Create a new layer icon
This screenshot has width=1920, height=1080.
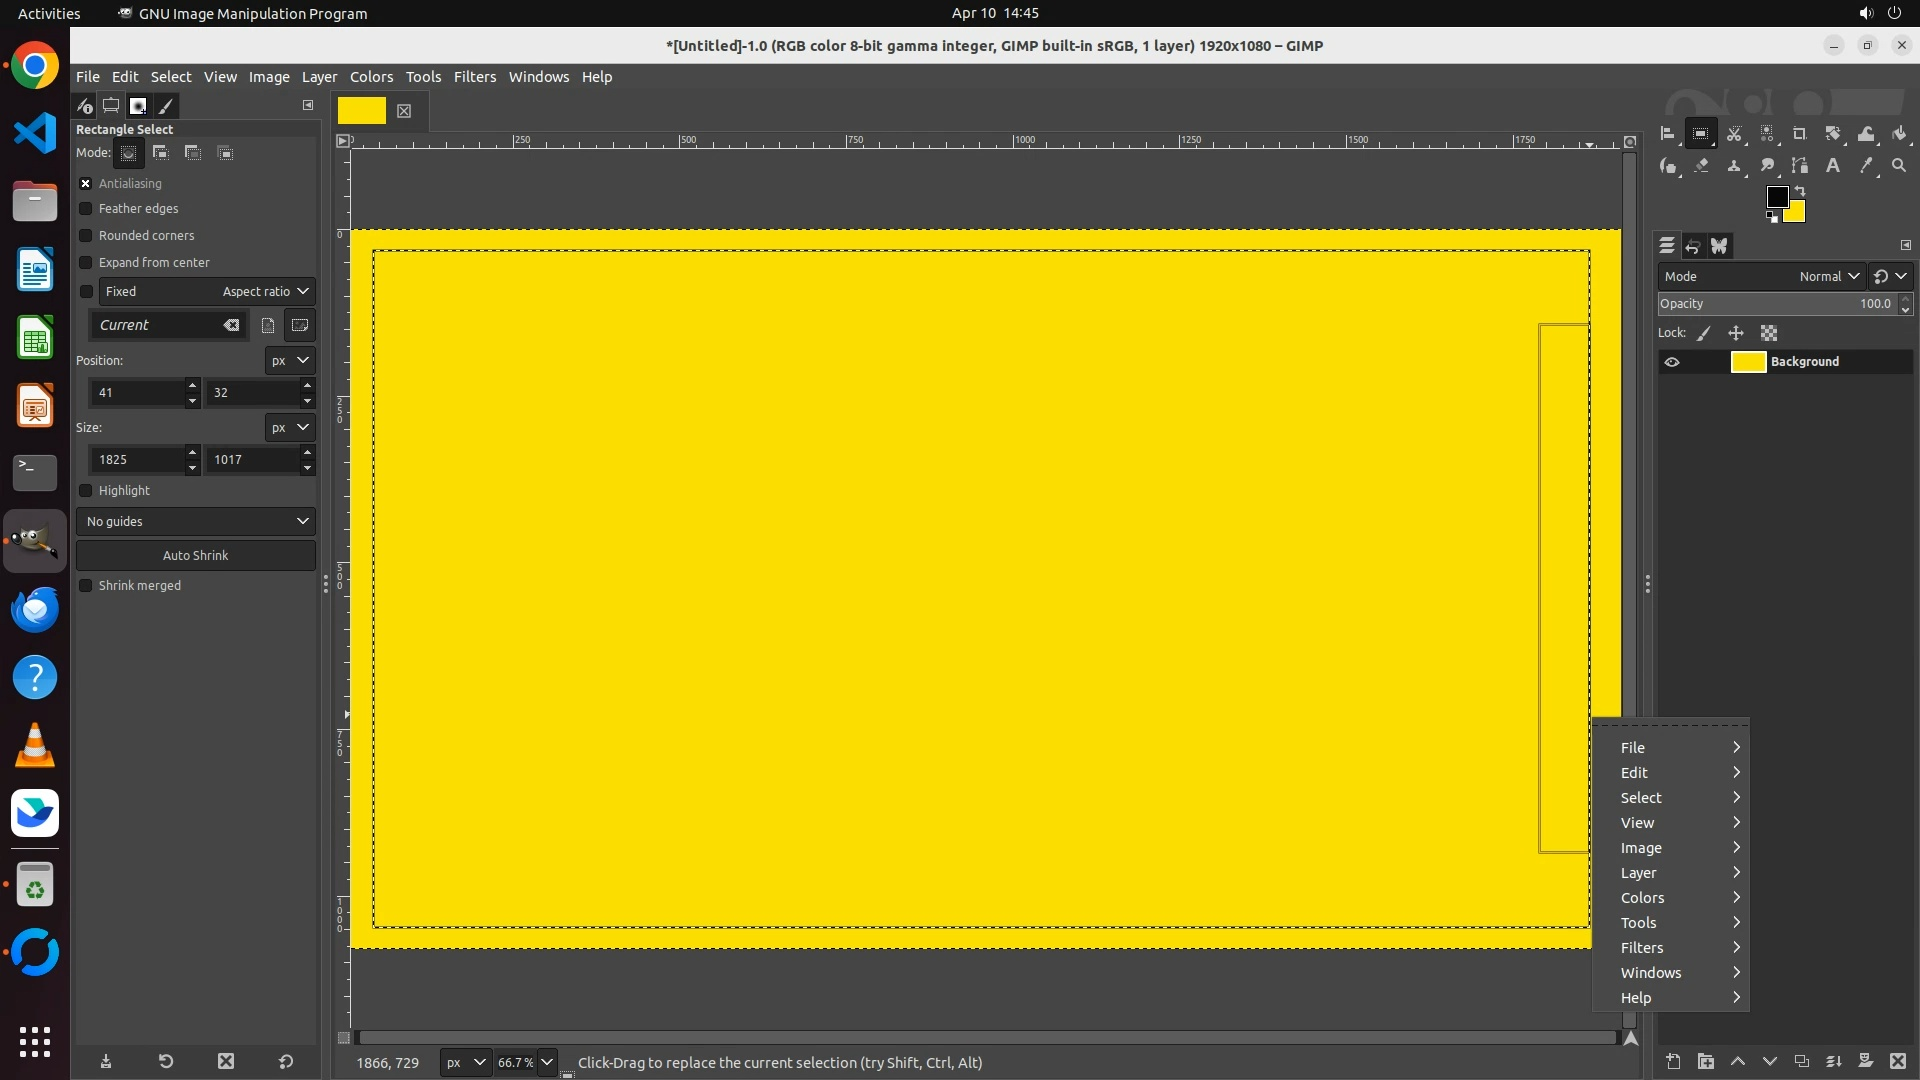coord(1673,1061)
